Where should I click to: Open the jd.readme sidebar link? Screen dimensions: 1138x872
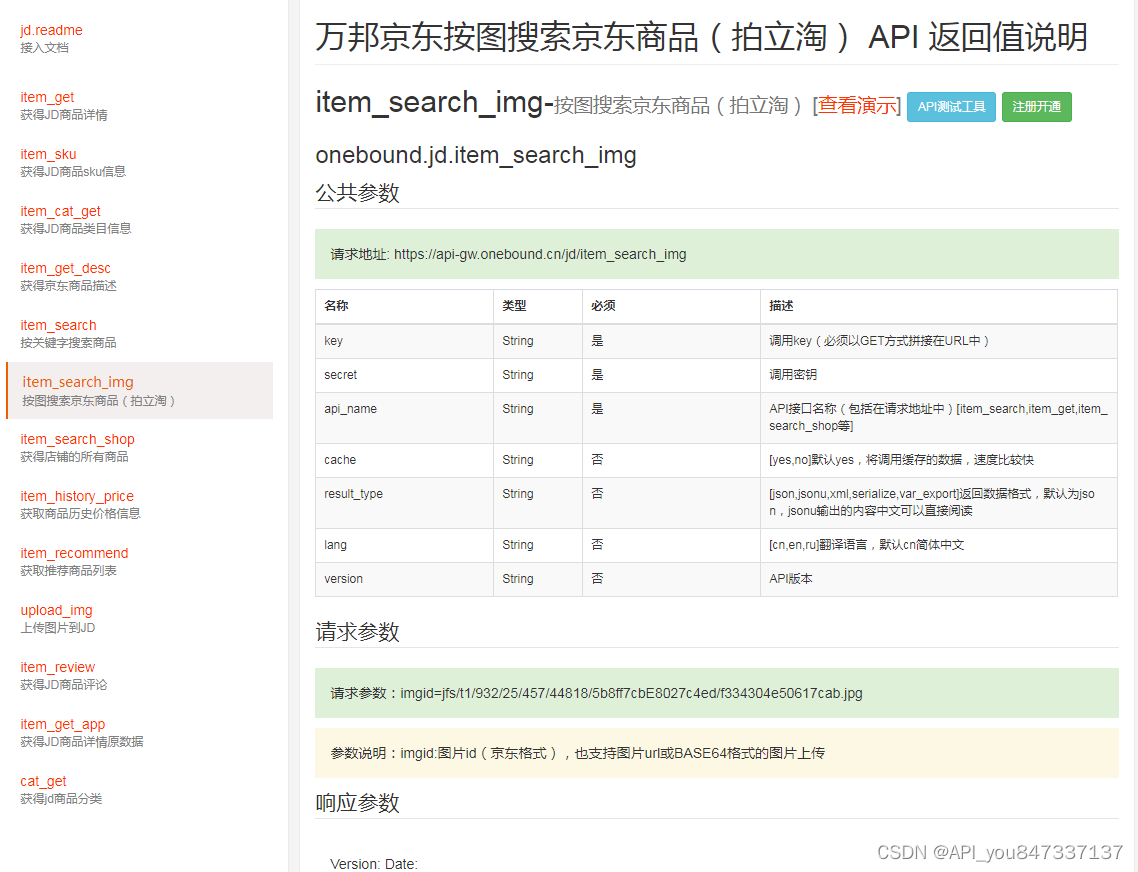(x=52, y=30)
